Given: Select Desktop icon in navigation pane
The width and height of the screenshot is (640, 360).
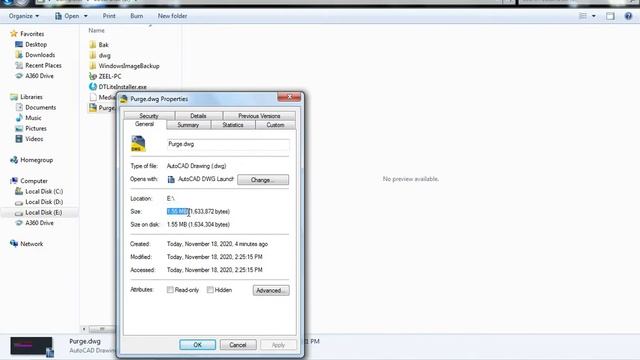Looking at the screenshot, I should [x=19, y=44].
